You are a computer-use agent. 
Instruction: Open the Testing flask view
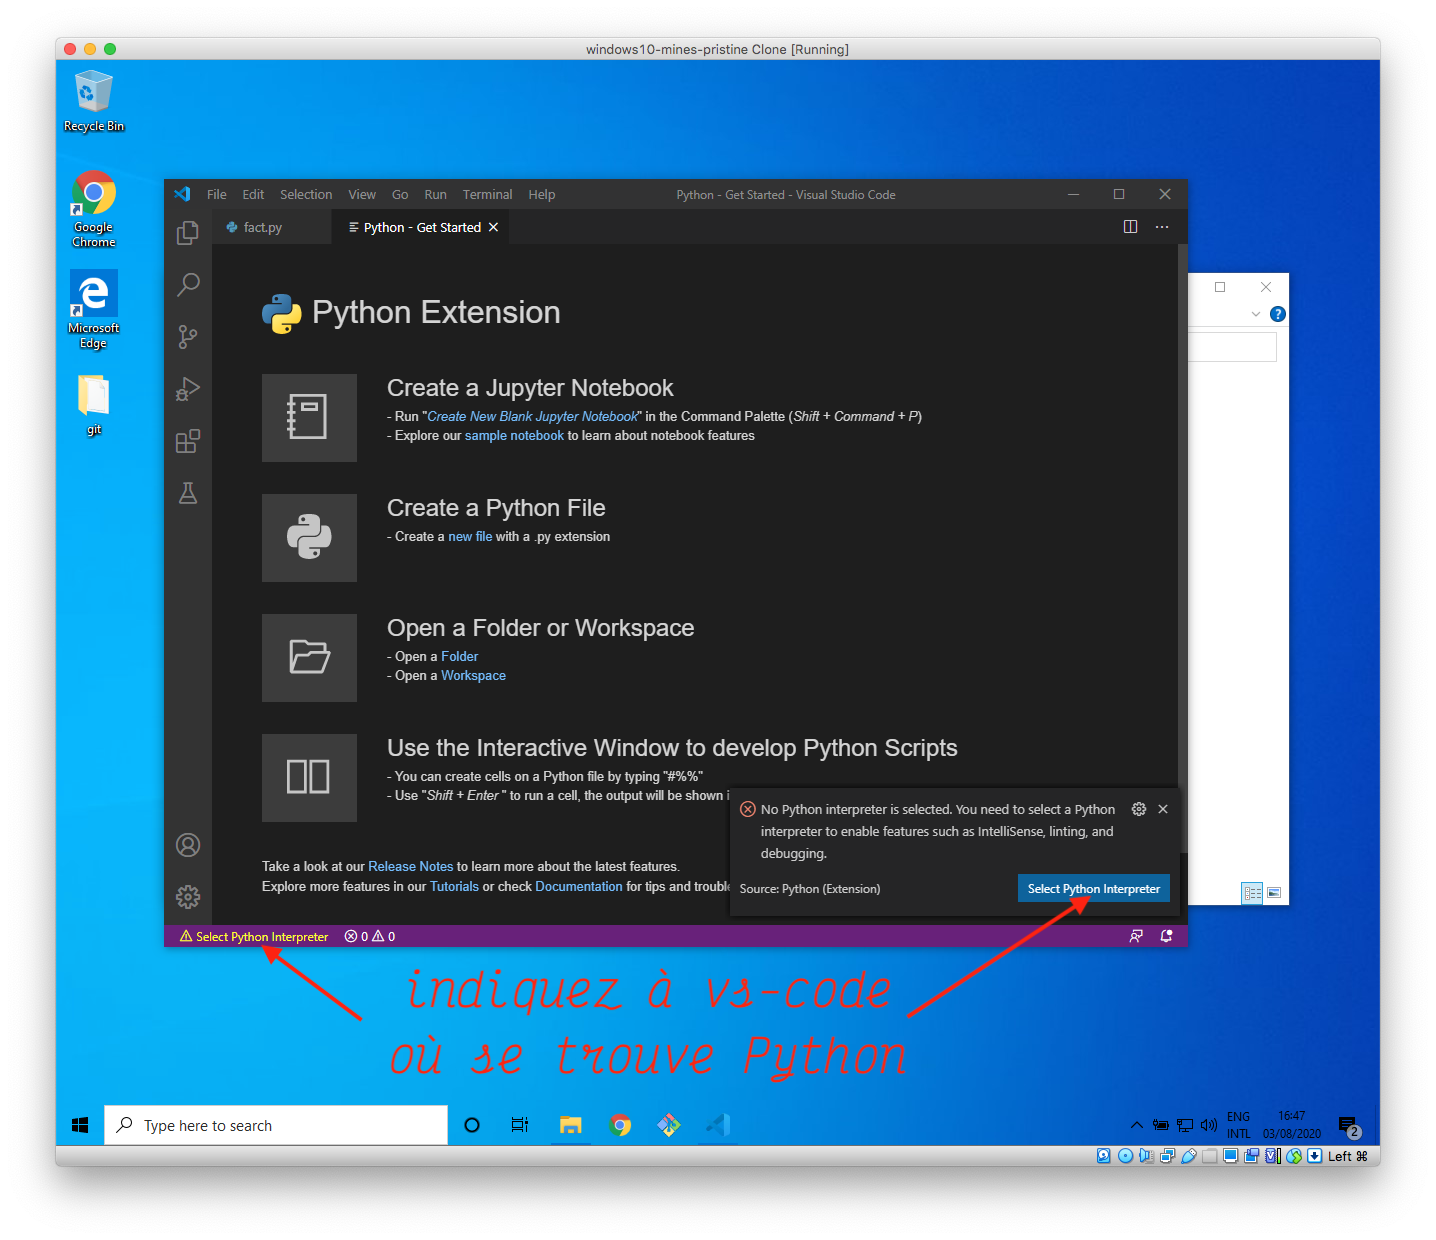[x=188, y=493]
